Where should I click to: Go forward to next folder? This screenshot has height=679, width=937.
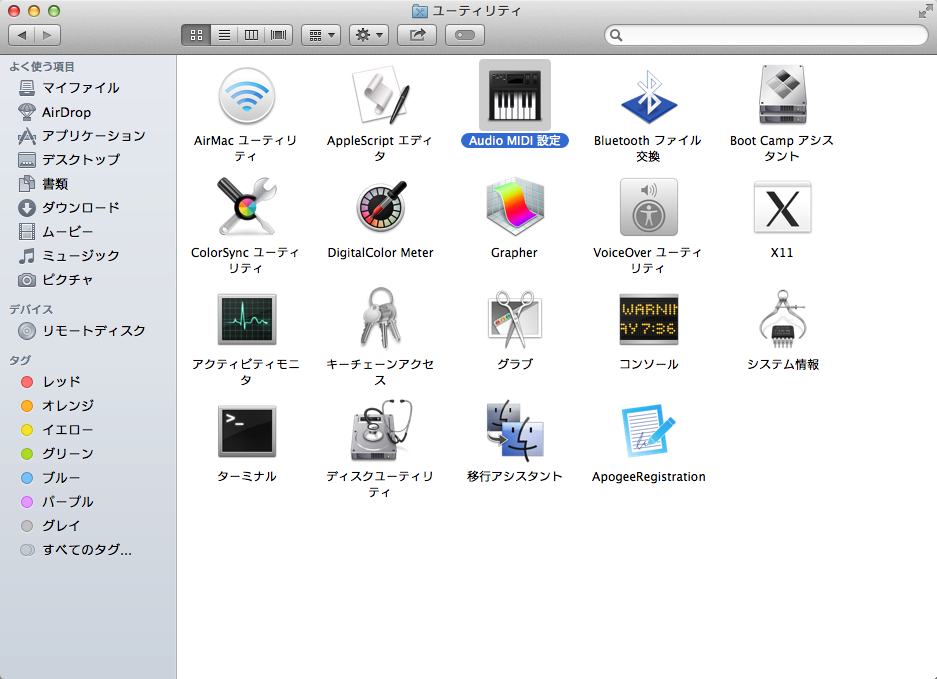[x=47, y=35]
